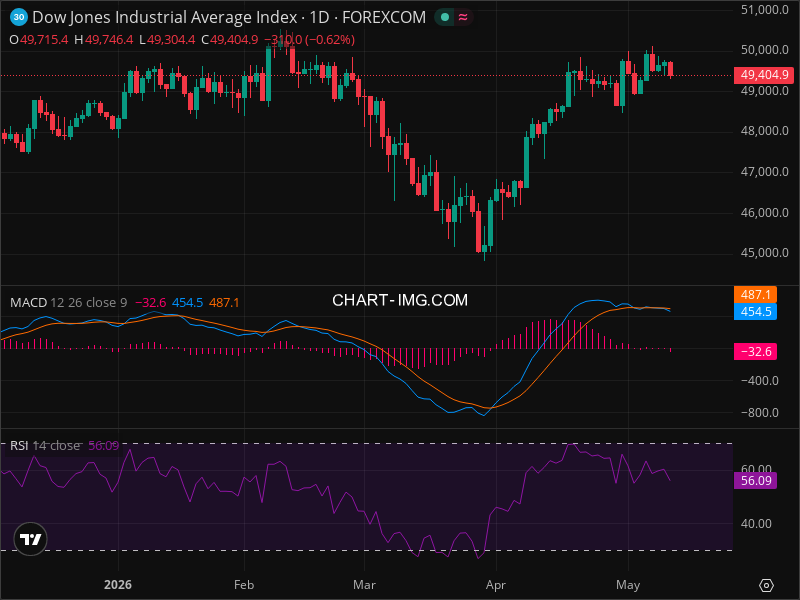Viewport: 800px width, 600px height.
Task: Click the MACD indicator legend label
Action: (29, 303)
